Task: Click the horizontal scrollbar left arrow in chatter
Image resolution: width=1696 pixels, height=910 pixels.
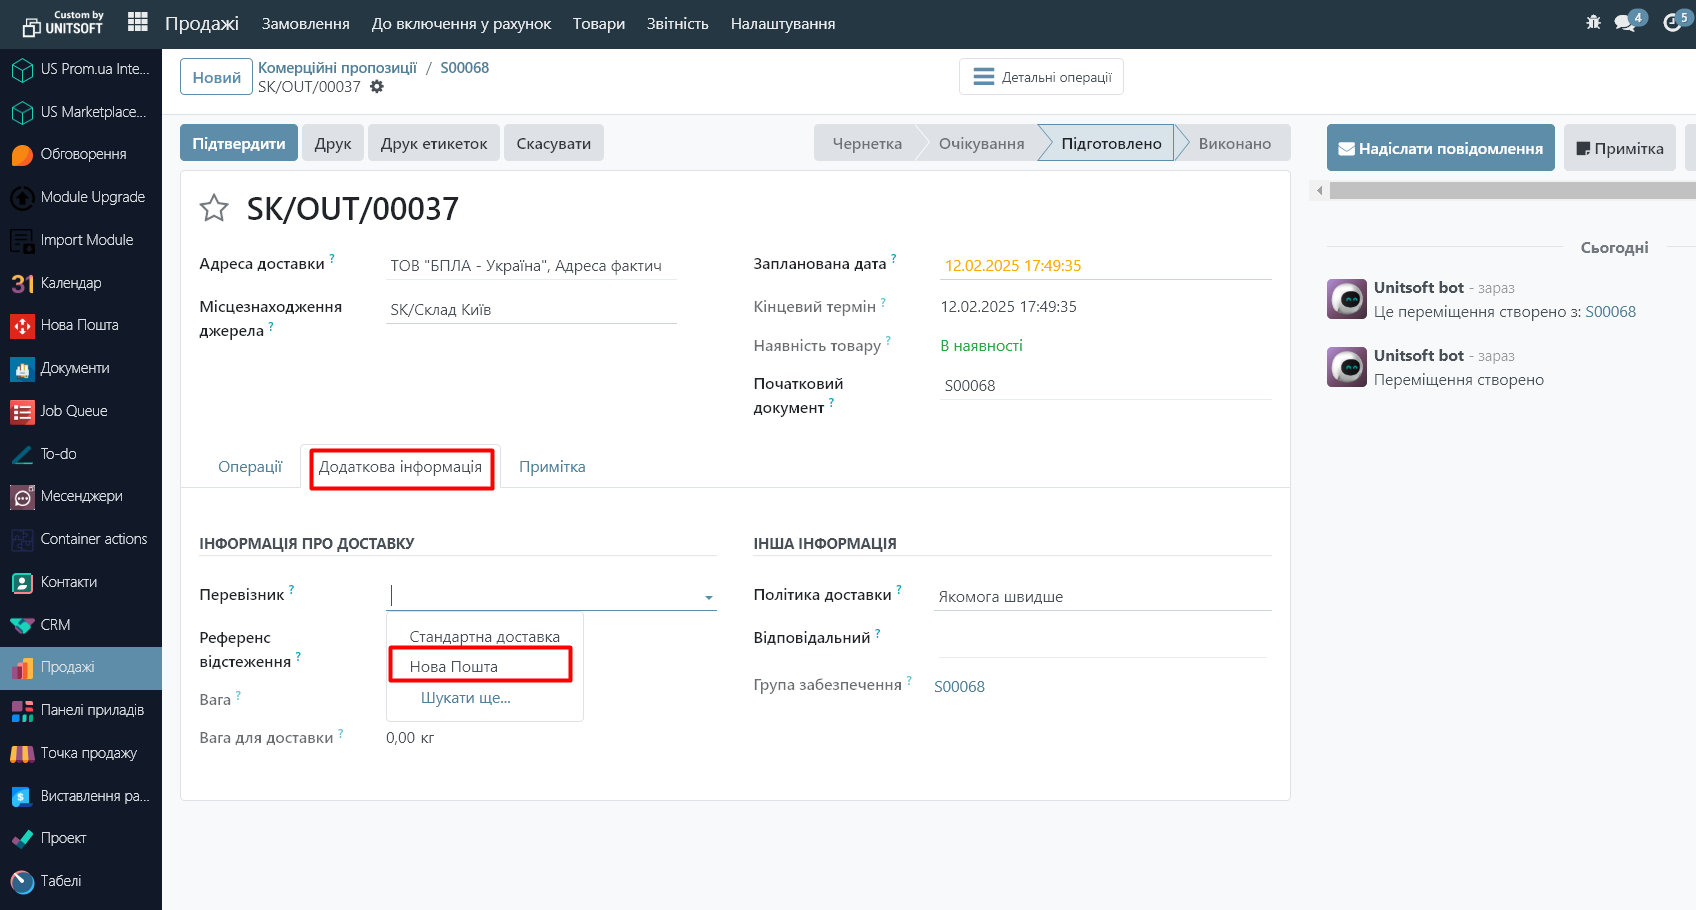Action: (1319, 190)
